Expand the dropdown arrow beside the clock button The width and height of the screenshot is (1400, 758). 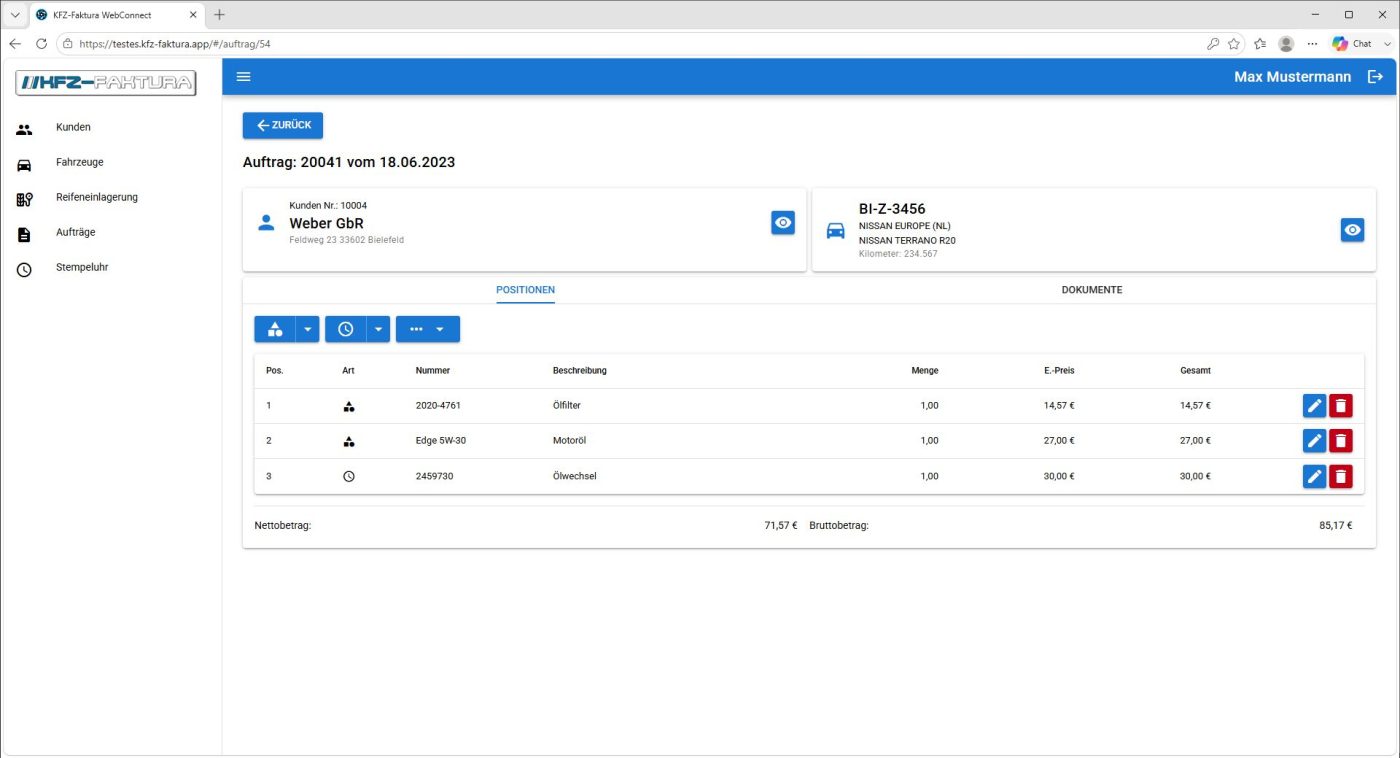coord(378,329)
